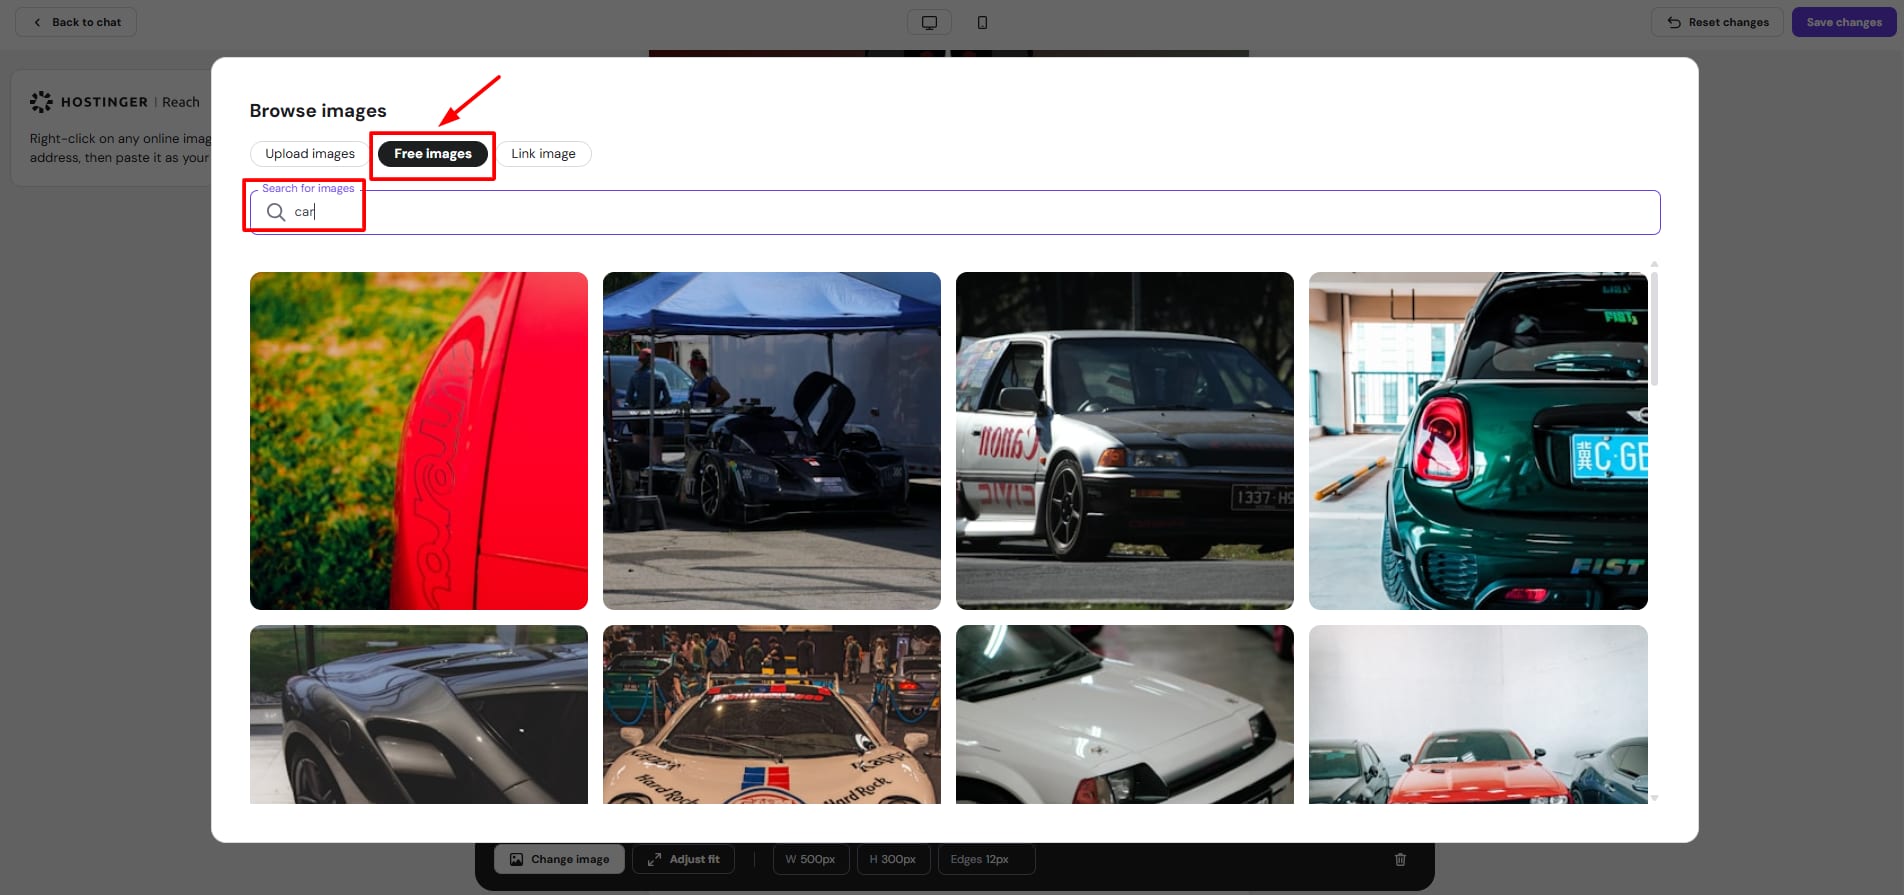Select the green Mini Cooper image
Viewport: 1904px width, 895px height.
(x=1478, y=441)
